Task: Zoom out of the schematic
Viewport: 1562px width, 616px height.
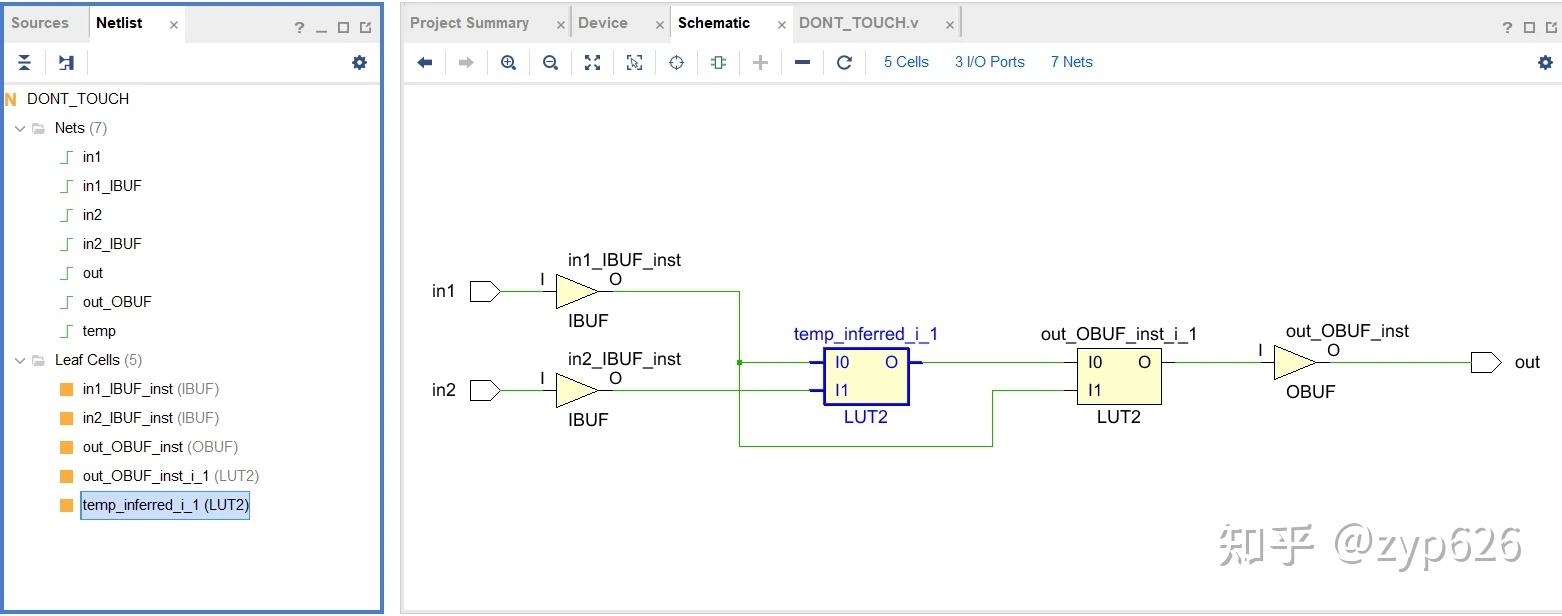Action: 550,62
